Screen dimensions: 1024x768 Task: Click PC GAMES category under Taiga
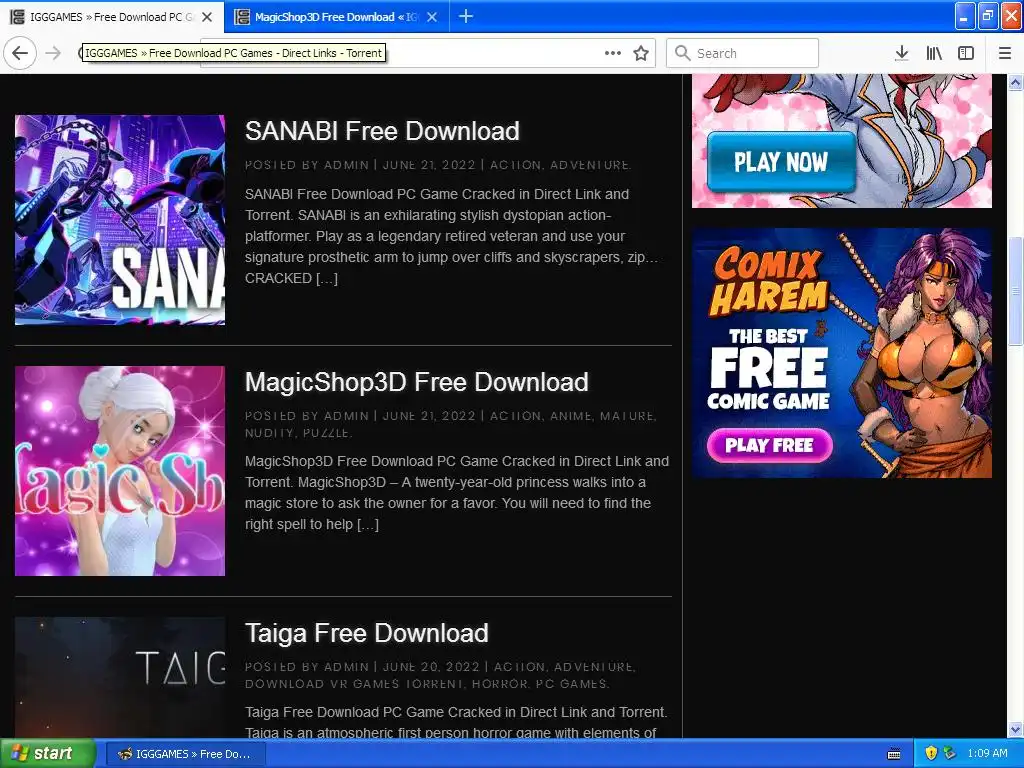coord(571,684)
